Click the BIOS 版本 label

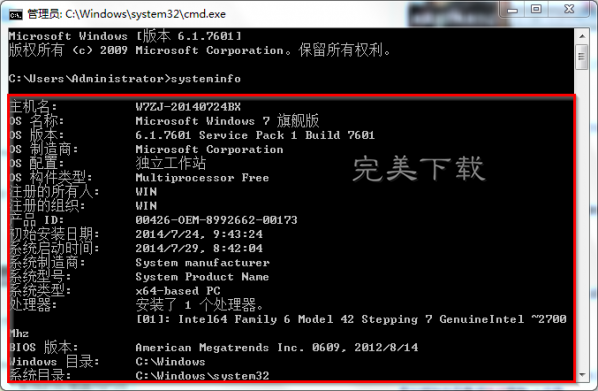(x=43, y=347)
